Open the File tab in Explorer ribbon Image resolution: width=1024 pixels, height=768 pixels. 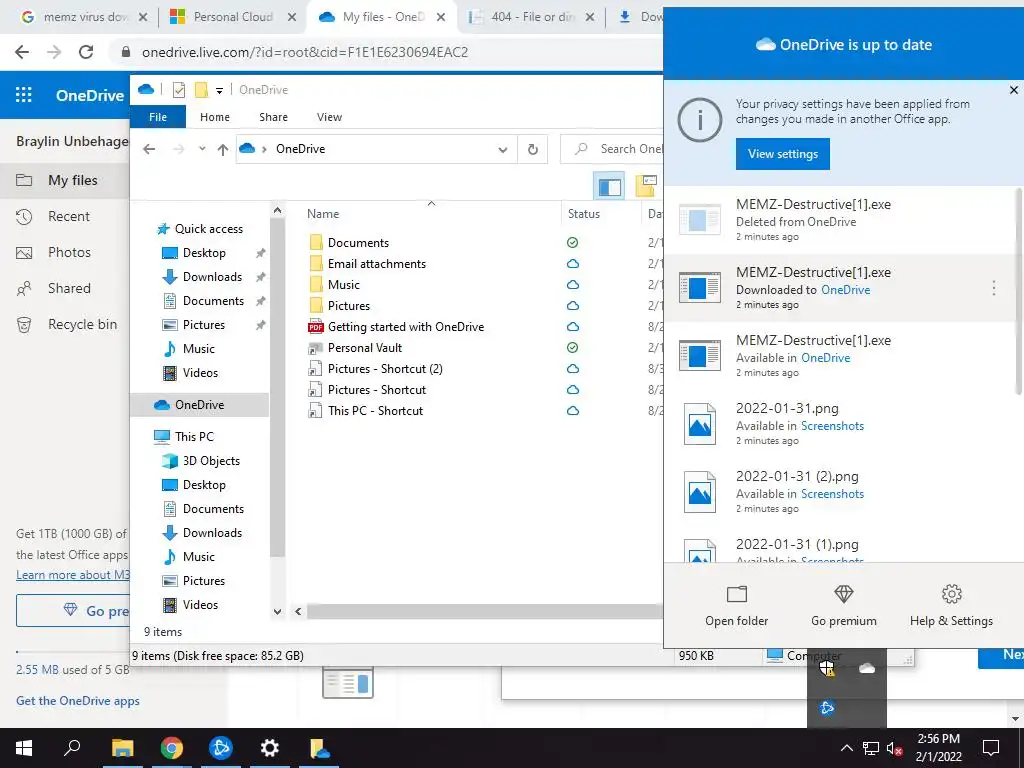(x=158, y=117)
